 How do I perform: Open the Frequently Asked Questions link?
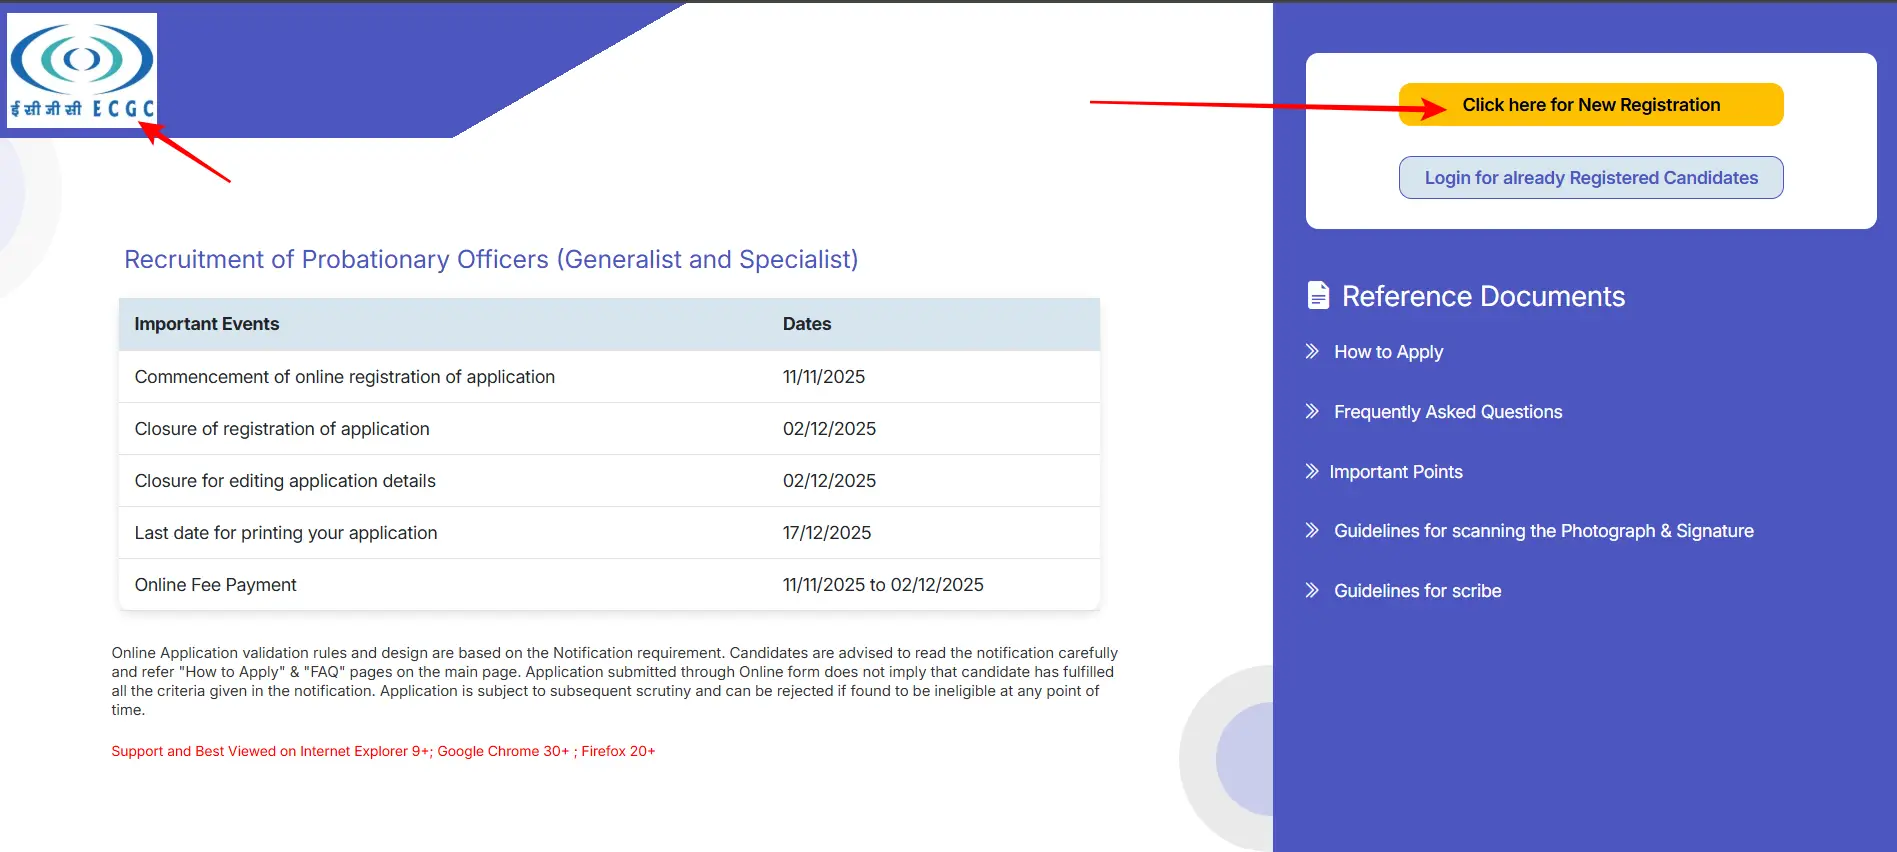coord(1447,412)
